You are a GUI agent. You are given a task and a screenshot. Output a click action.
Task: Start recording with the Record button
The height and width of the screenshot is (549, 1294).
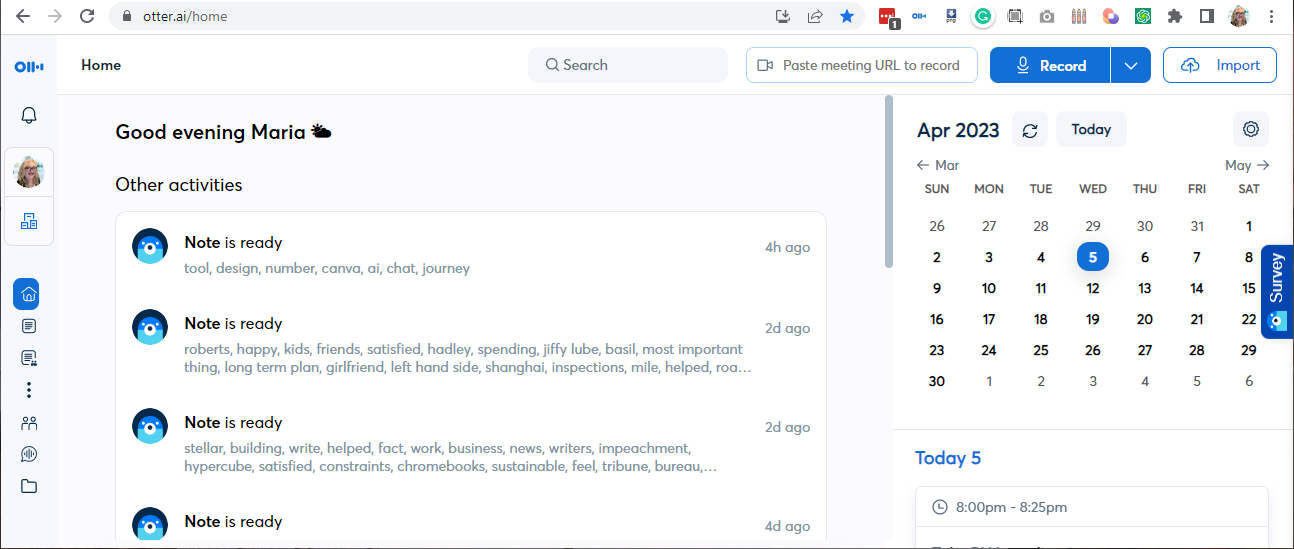pyautogui.click(x=1050, y=65)
